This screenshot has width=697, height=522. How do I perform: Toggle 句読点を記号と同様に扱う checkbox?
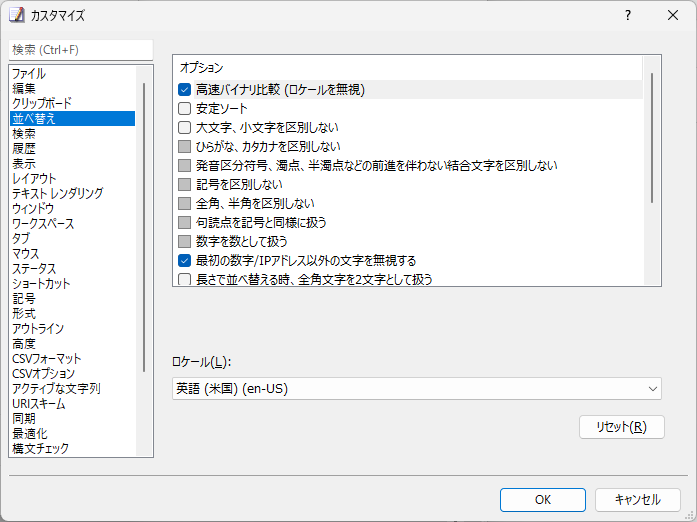pos(184,222)
